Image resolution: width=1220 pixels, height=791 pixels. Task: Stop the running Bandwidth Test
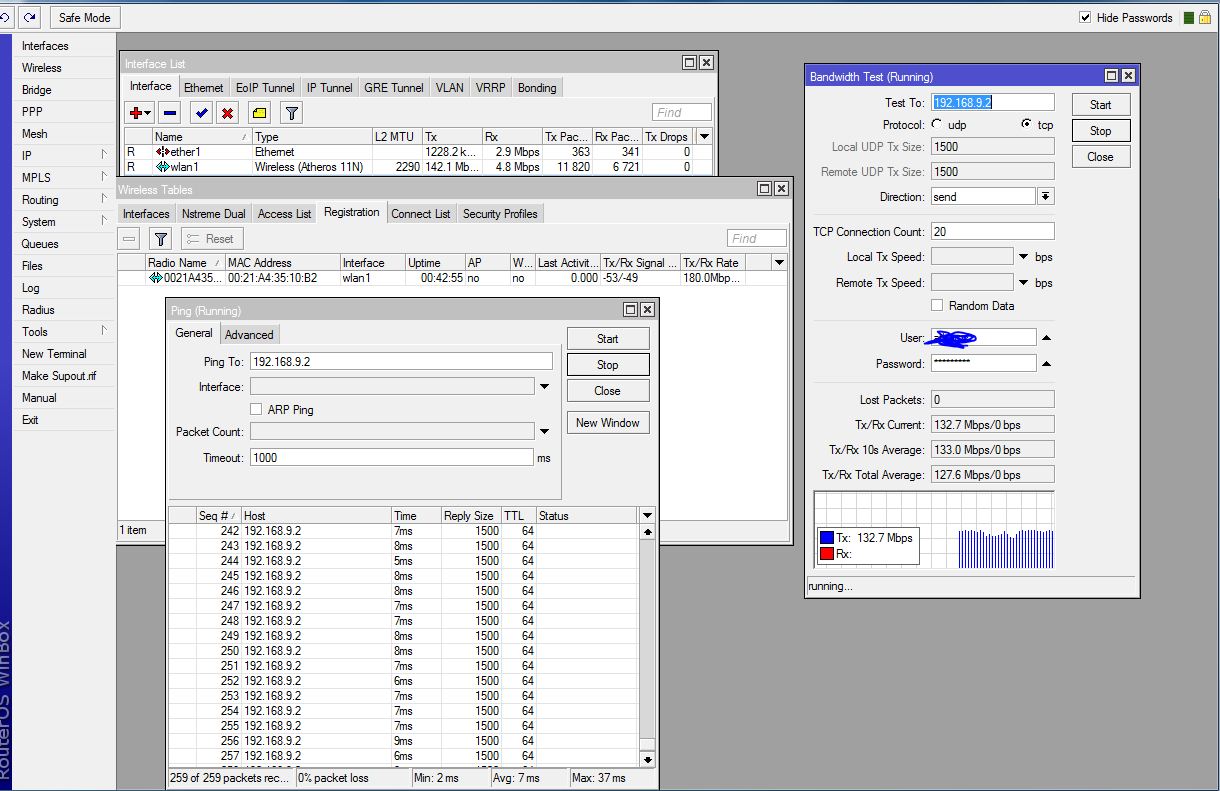pyautogui.click(x=1101, y=131)
